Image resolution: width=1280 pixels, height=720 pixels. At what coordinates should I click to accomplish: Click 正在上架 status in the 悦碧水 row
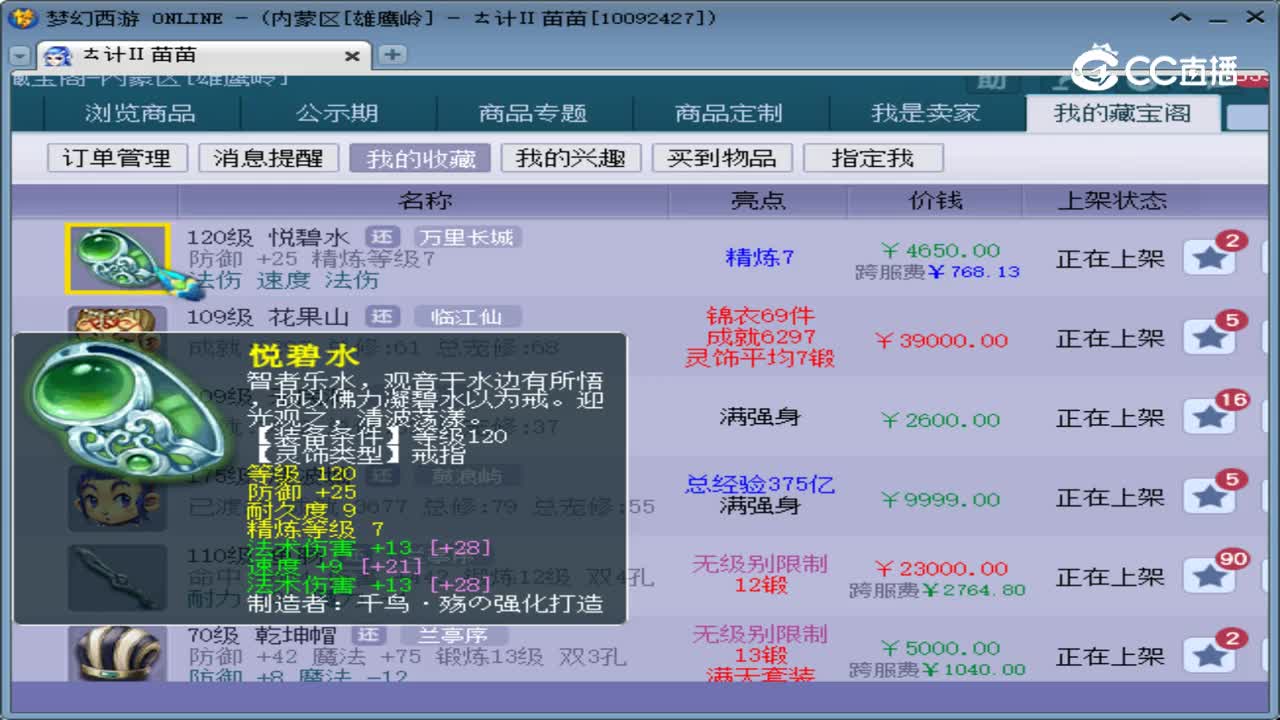tap(1110, 259)
